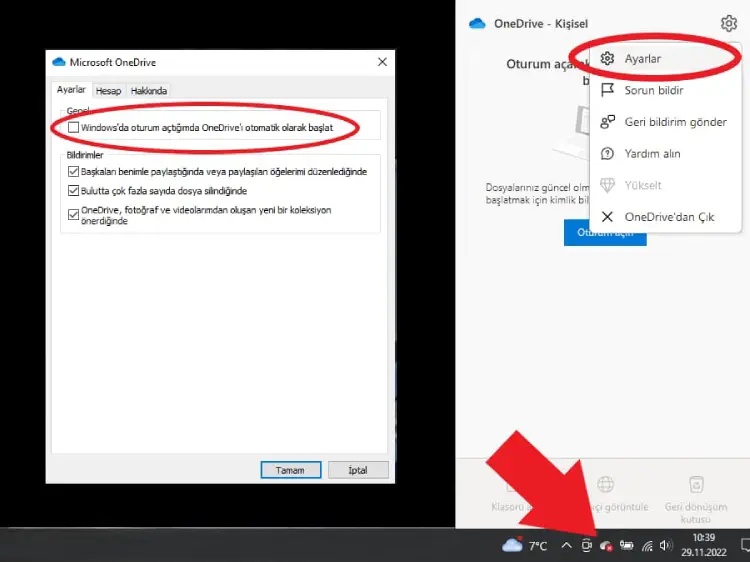This screenshot has height=562, width=750.
Task: Expand hidden system tray icons chevron
Action: (567, 545)
